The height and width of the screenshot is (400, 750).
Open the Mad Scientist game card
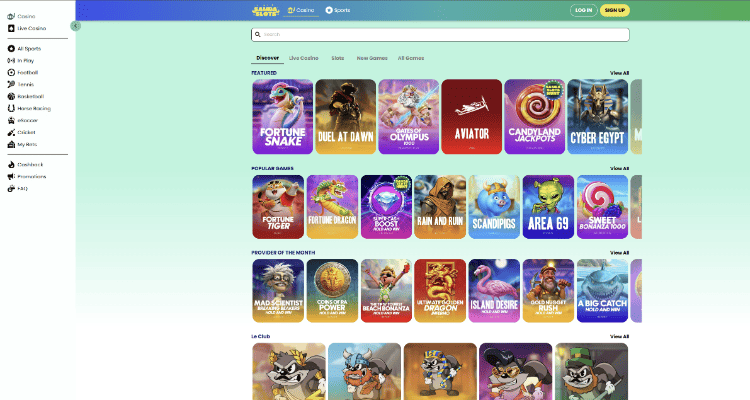(x=278, y=291)
